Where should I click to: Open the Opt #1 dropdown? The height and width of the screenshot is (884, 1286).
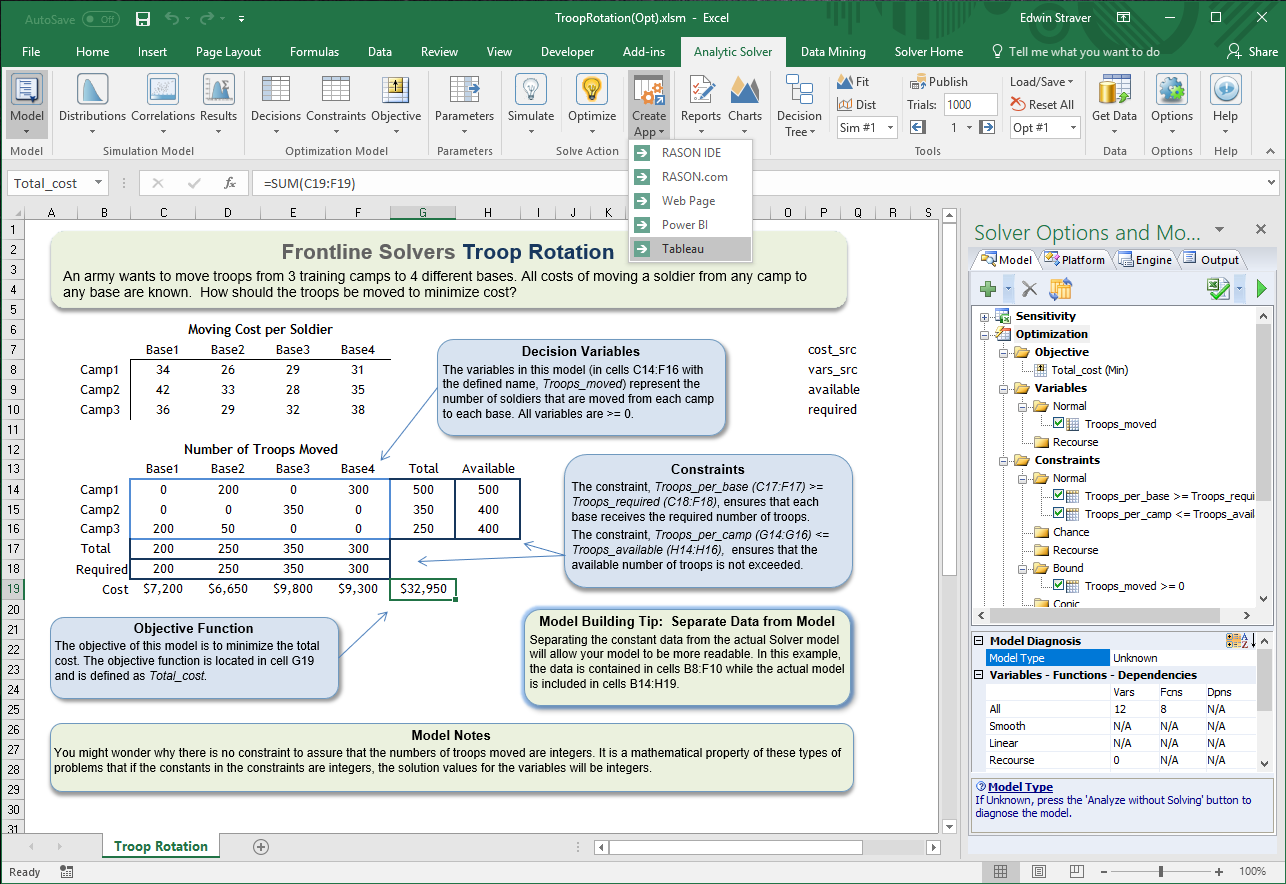1074,128
